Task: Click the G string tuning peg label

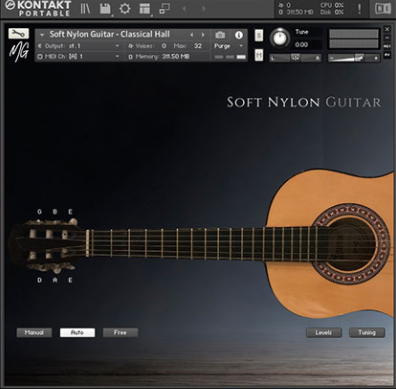Action: point(40,212)
